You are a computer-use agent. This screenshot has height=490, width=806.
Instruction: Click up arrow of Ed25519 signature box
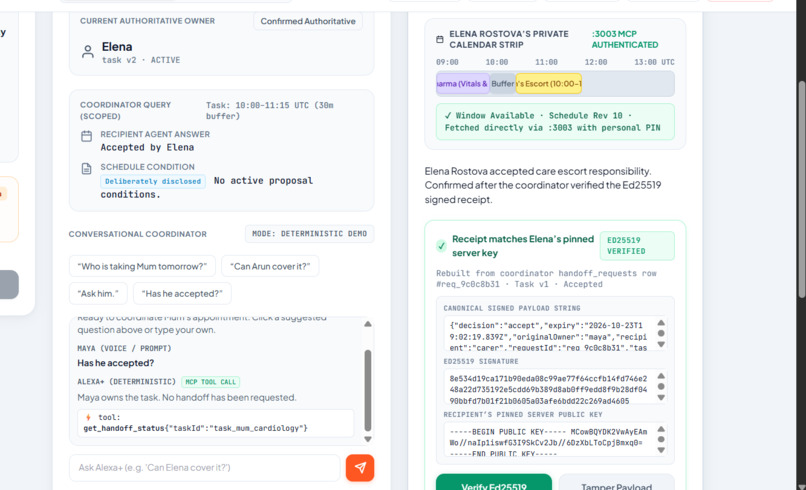pos(661,376)
